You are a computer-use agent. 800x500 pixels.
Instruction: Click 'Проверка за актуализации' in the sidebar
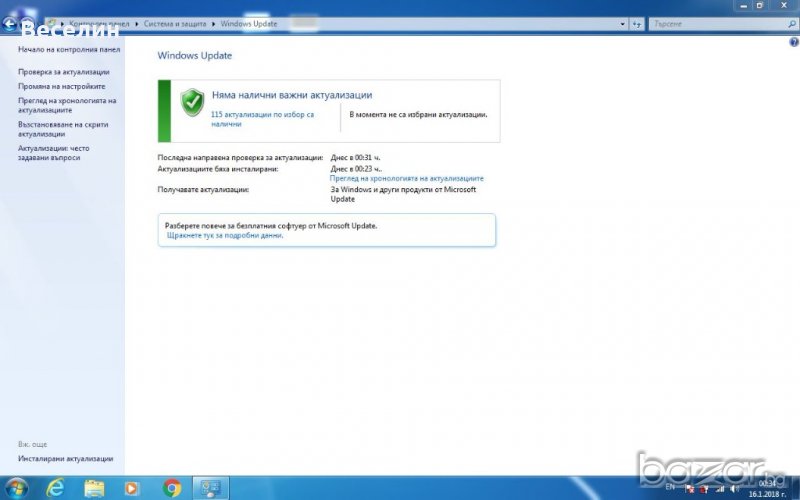[64, 72]
